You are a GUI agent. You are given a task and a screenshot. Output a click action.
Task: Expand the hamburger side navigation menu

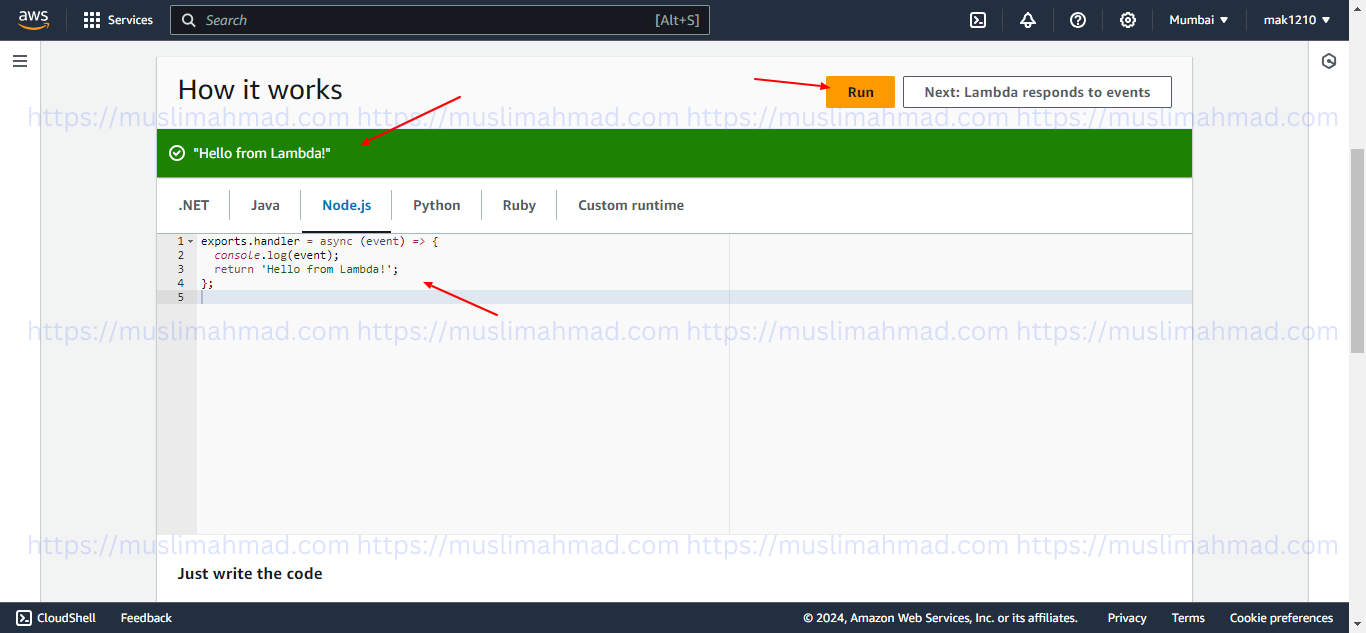pyautogui.click(x=20, y=61)
